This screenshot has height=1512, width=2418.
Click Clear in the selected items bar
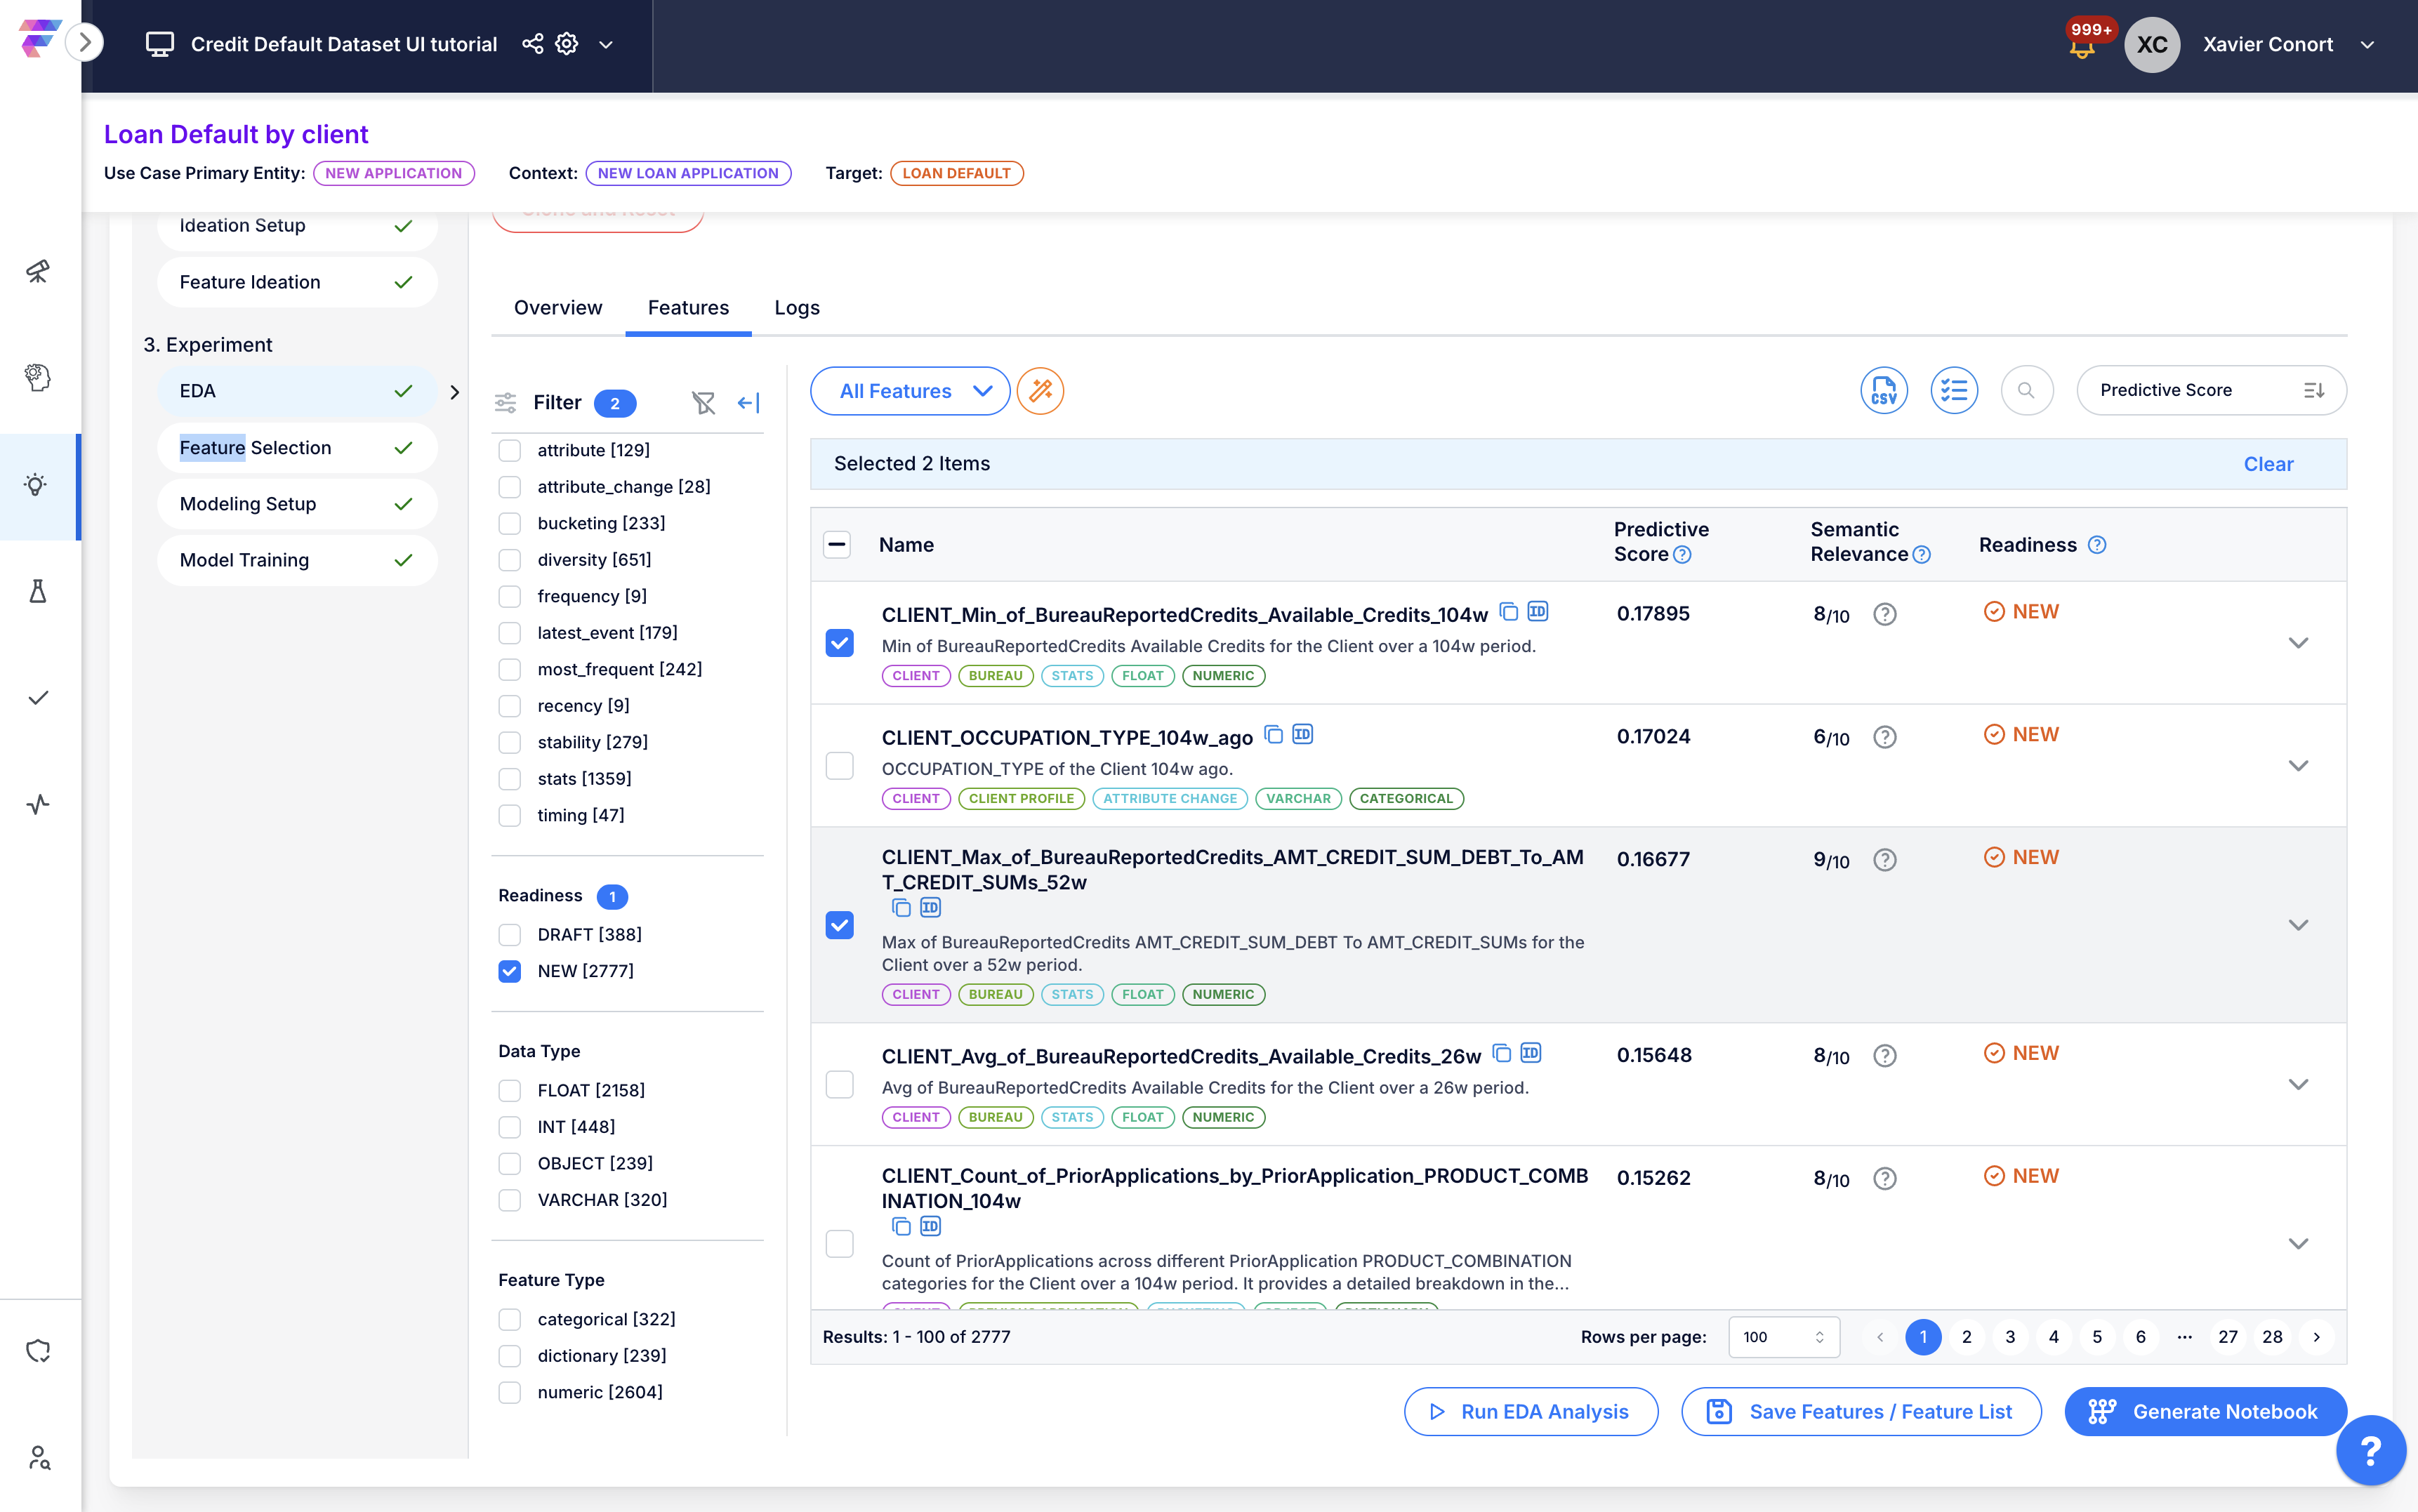(2268, 464)
